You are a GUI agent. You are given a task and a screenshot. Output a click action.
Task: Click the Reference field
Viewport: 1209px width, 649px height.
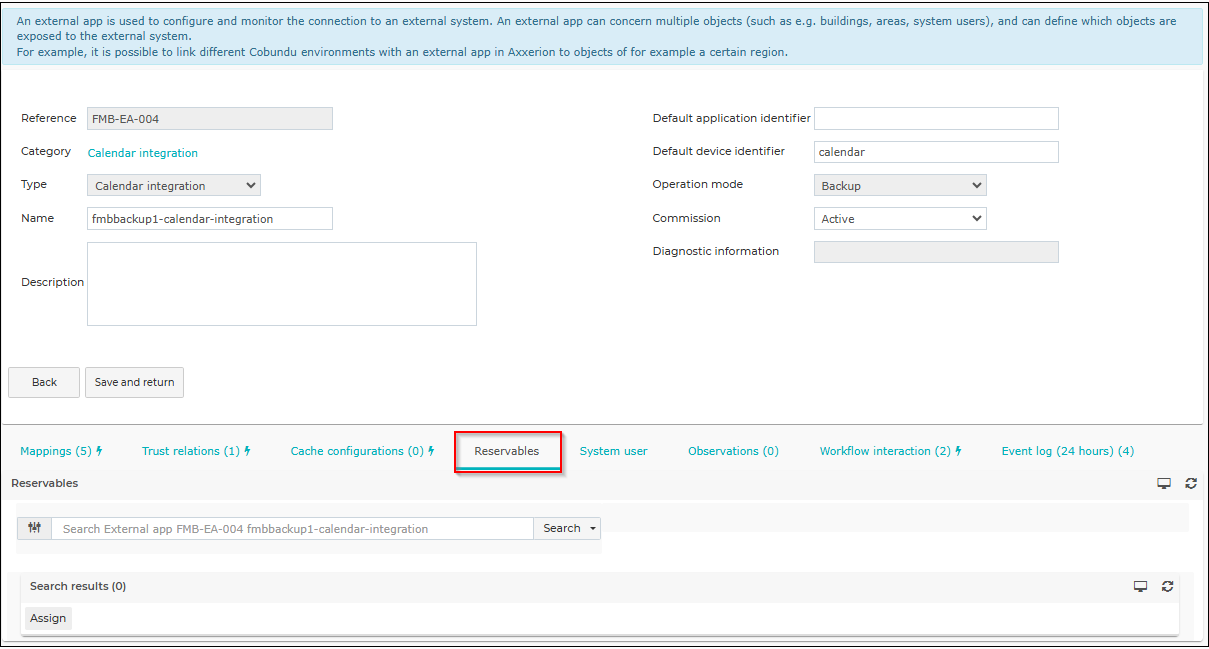[x=210, y=119]
